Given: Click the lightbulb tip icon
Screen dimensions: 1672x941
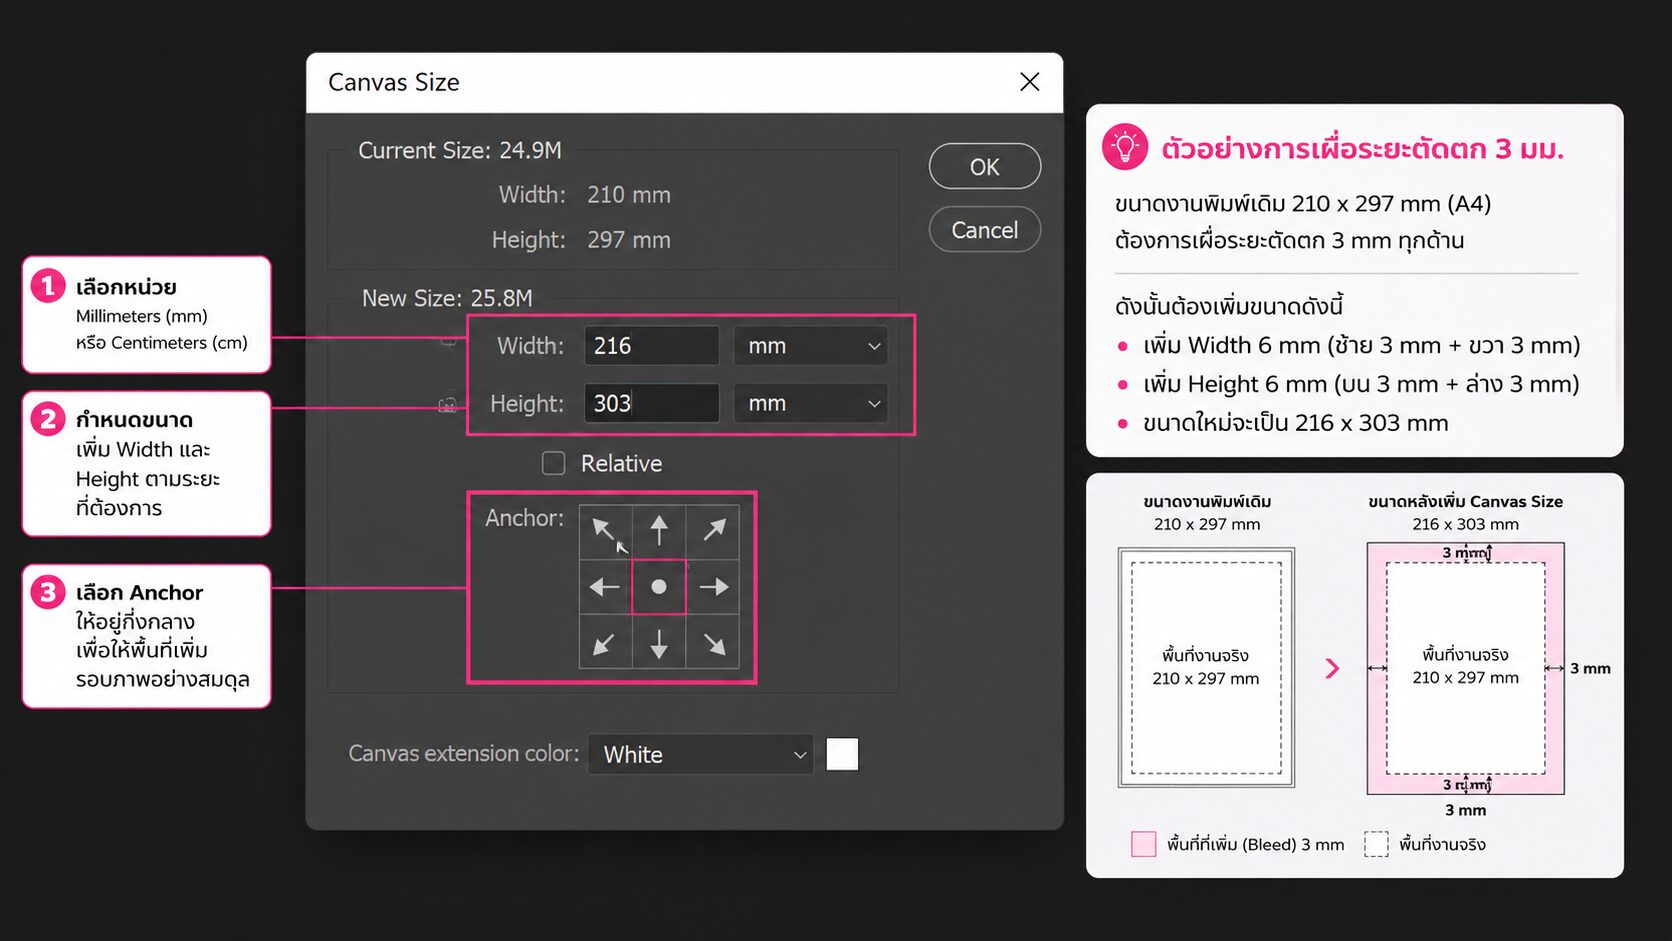Looking at the screenshot, I should click(x=1125, y=147).
